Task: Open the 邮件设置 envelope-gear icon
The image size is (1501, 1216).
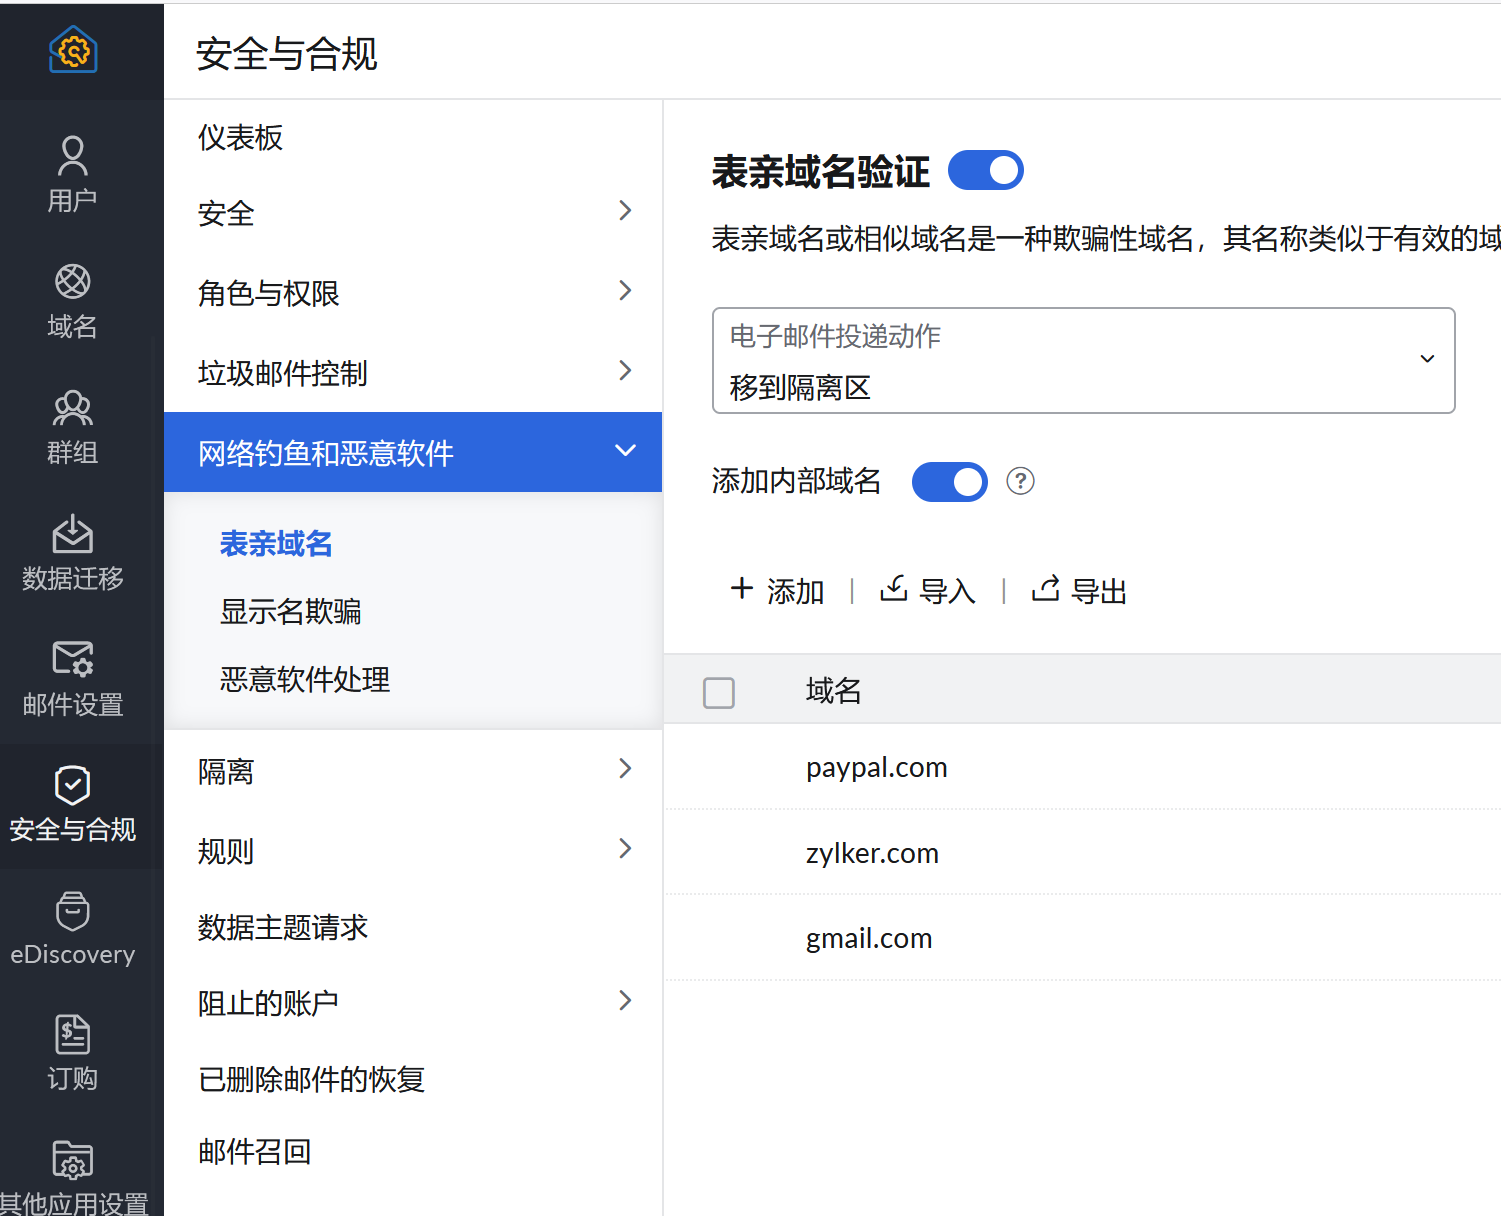Action: (72, 659)
